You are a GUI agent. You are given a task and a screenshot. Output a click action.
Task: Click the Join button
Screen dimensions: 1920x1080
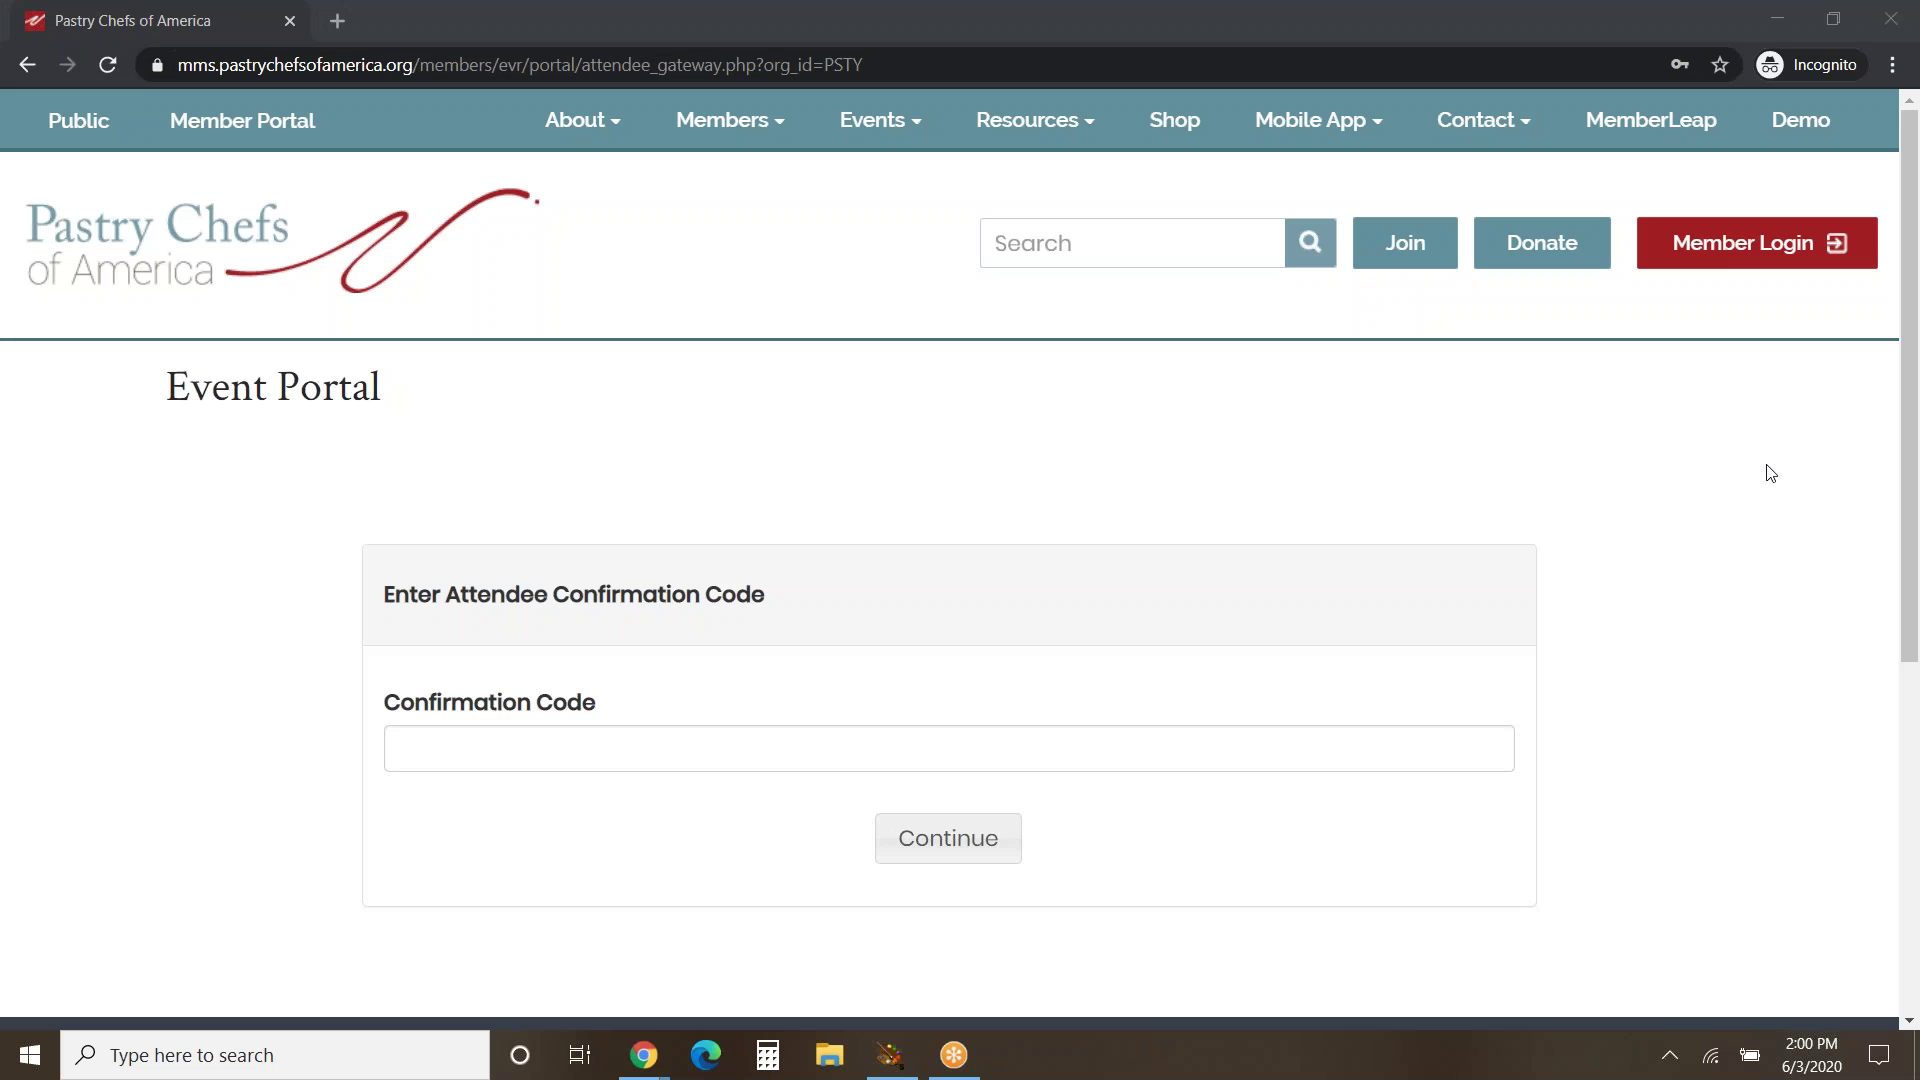[1405, 243]
